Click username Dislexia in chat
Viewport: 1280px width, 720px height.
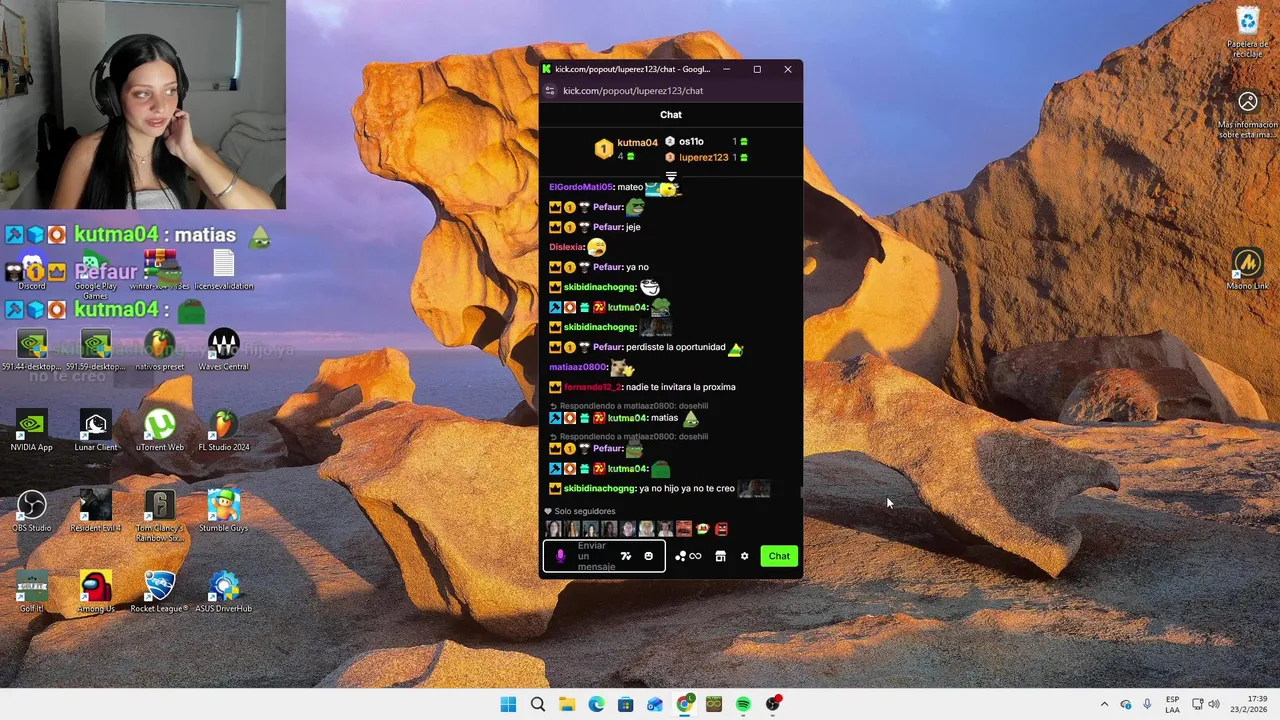tap(566, 247)
